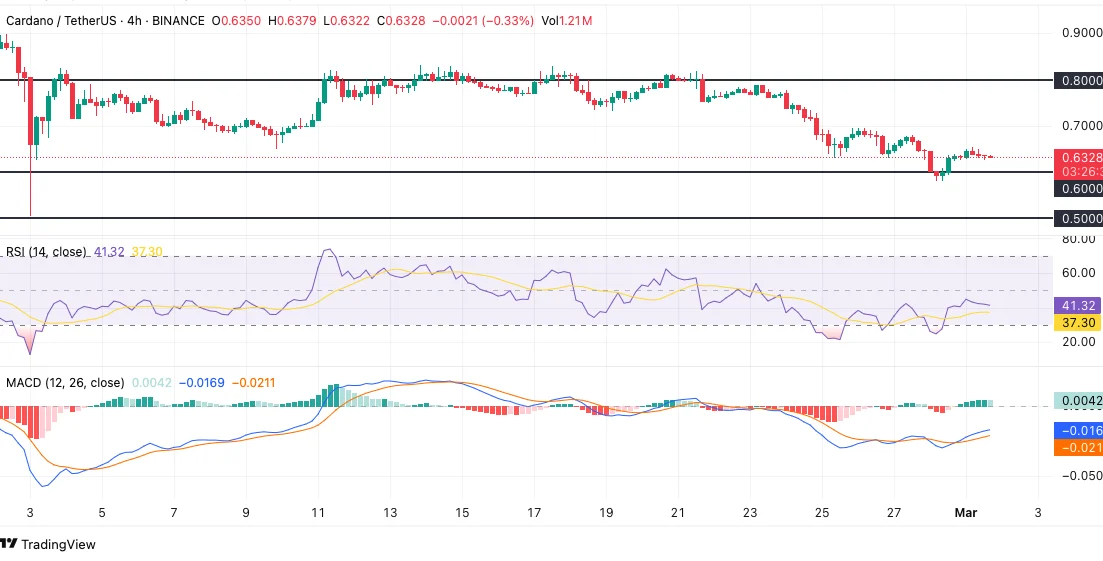The image size is (1103, 561).
Task: Click the MACD histogram scale tag 0.0042
Action: click(x=1078, y=401)
